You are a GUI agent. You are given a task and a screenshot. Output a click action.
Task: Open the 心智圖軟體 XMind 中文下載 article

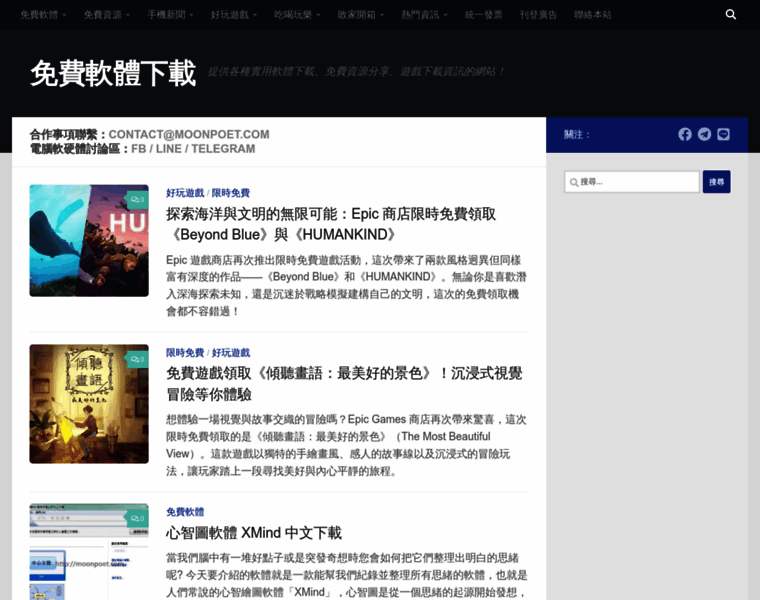(254, 533)
